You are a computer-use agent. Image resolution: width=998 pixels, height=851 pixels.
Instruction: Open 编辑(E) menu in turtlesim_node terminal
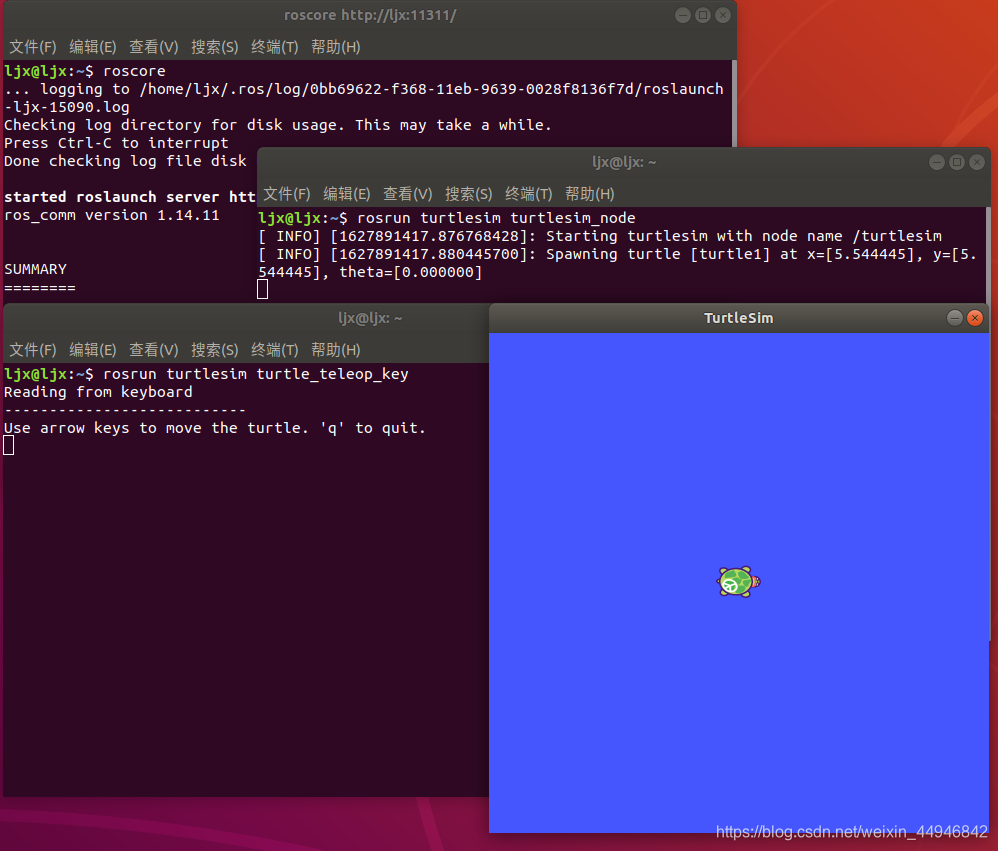tap(346, 194)
